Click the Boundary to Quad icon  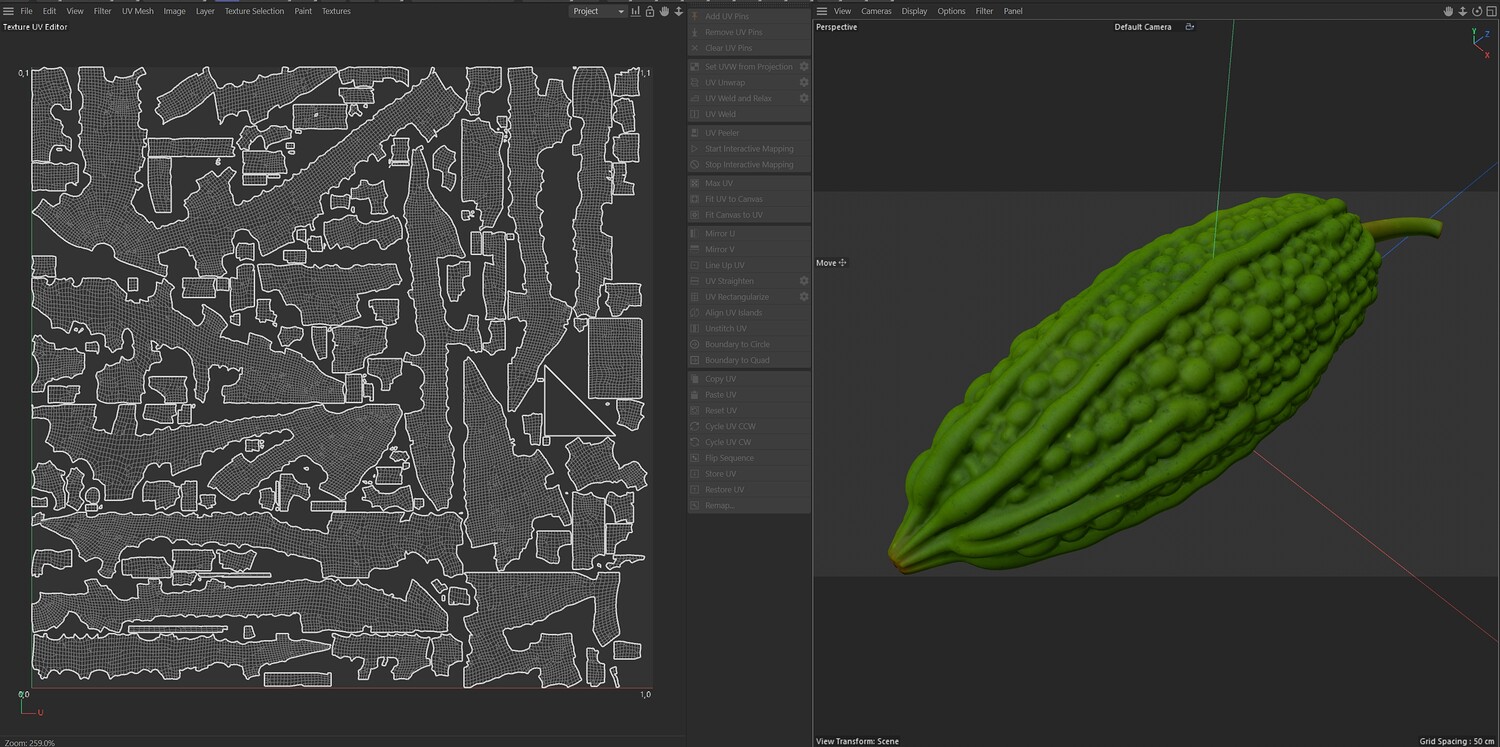pos(695,361)
